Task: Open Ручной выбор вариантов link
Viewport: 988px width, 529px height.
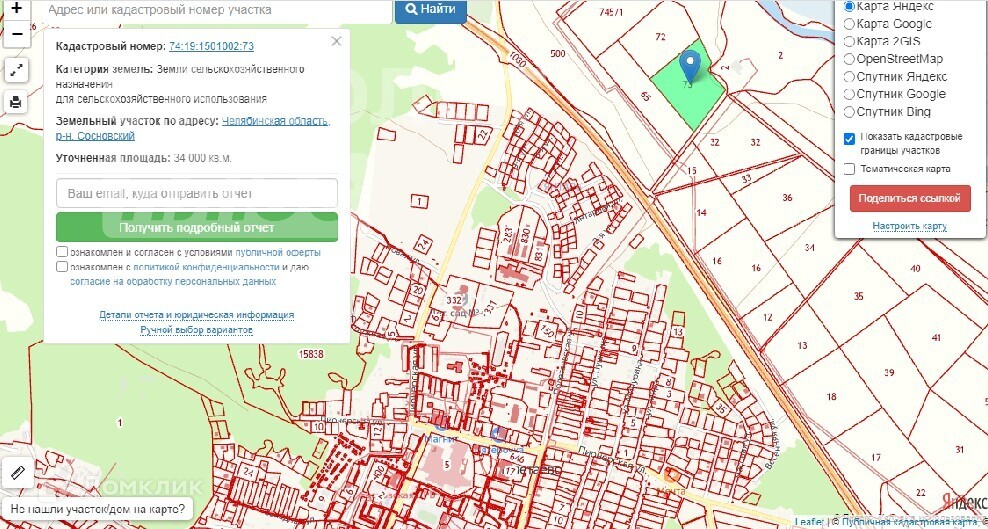Action: (197, 330)
